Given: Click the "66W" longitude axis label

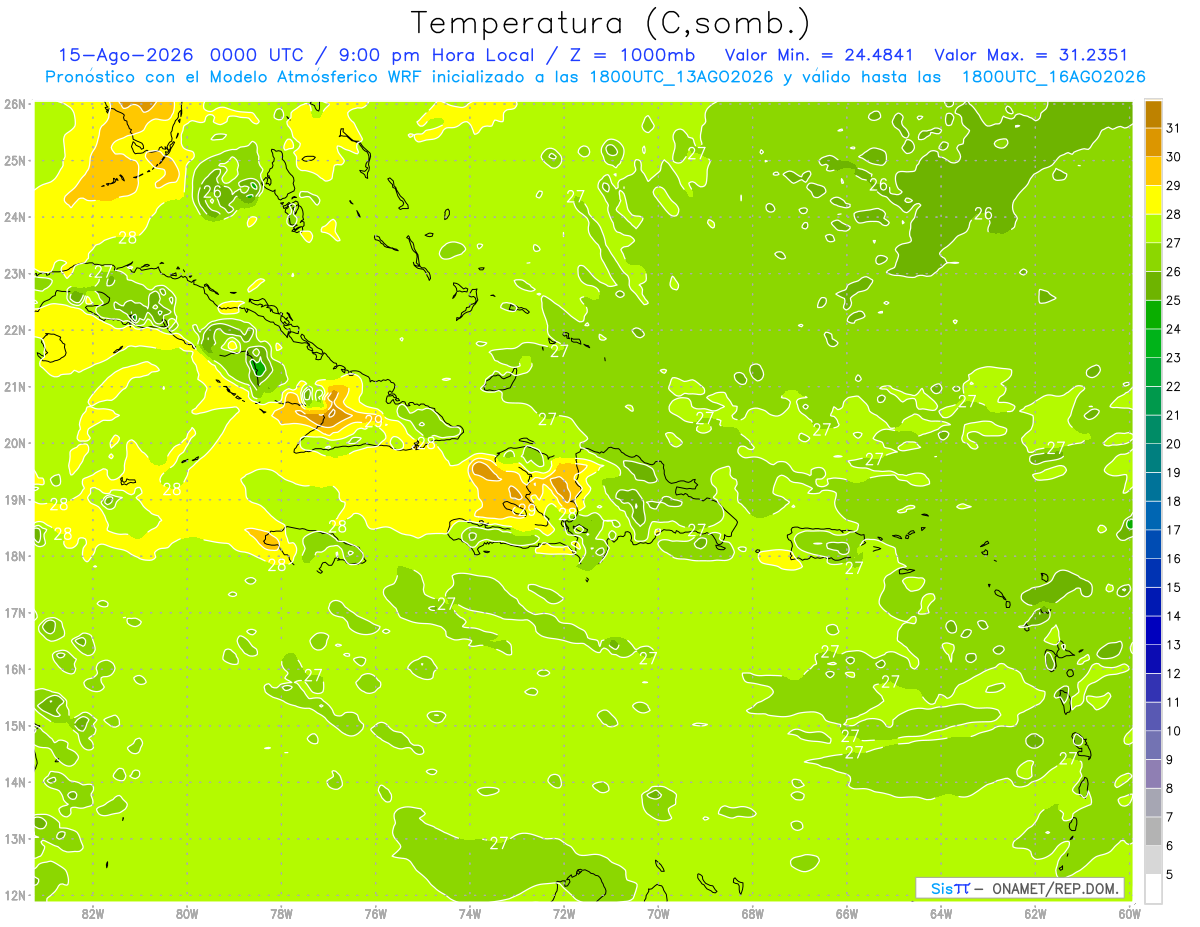Looking at the screenshot, I should tap(847, 913).
